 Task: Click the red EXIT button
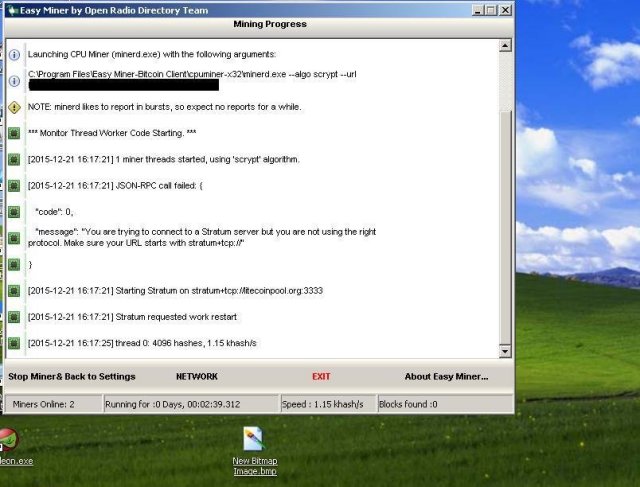(x=321, y=376)
